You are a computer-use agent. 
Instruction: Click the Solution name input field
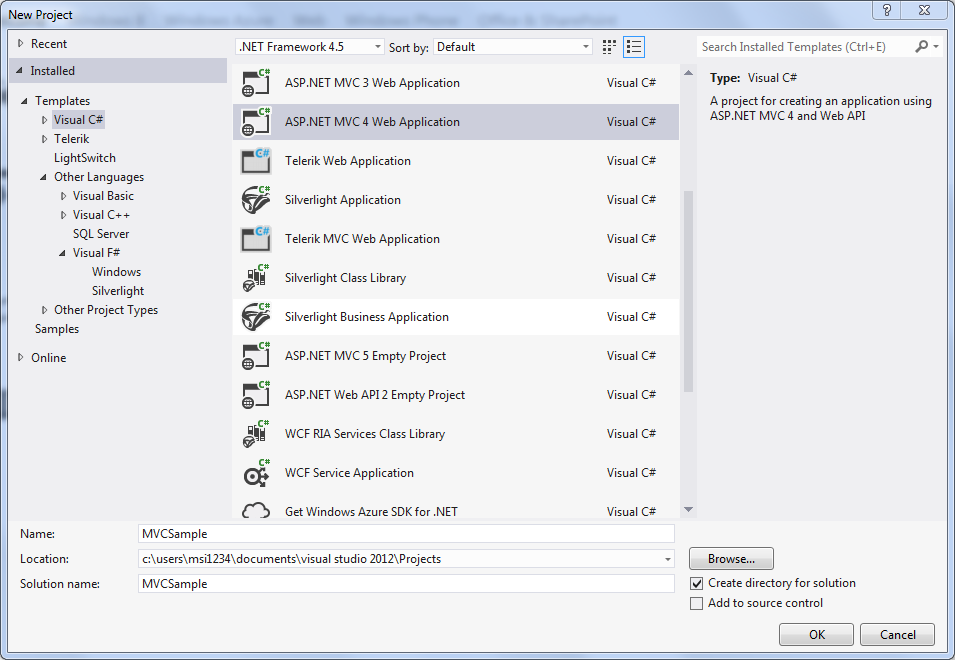[406, 583]
